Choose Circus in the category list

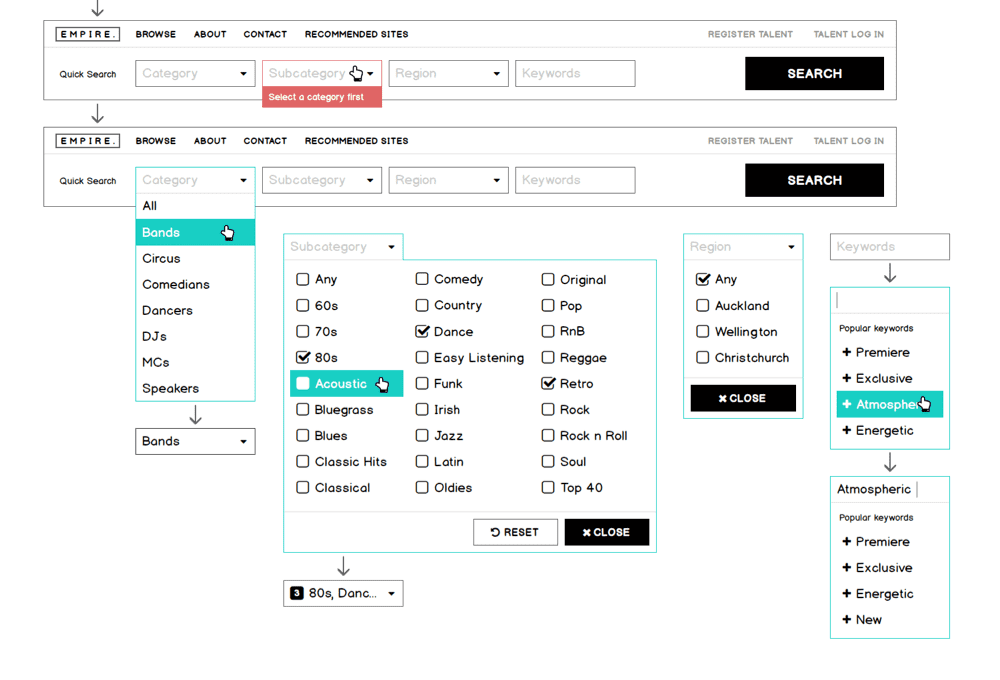tap(195, 258)
